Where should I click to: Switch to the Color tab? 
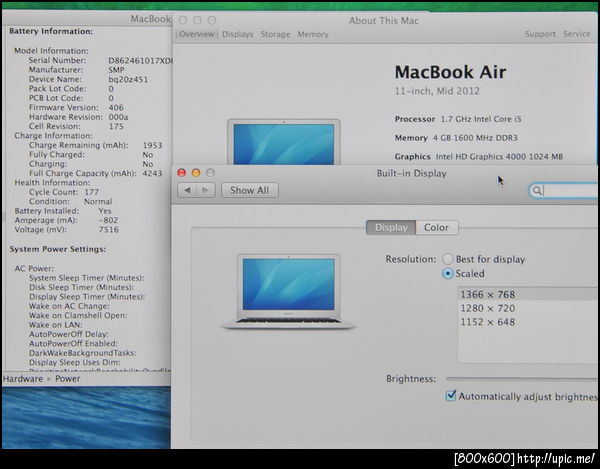click(437, 228)
